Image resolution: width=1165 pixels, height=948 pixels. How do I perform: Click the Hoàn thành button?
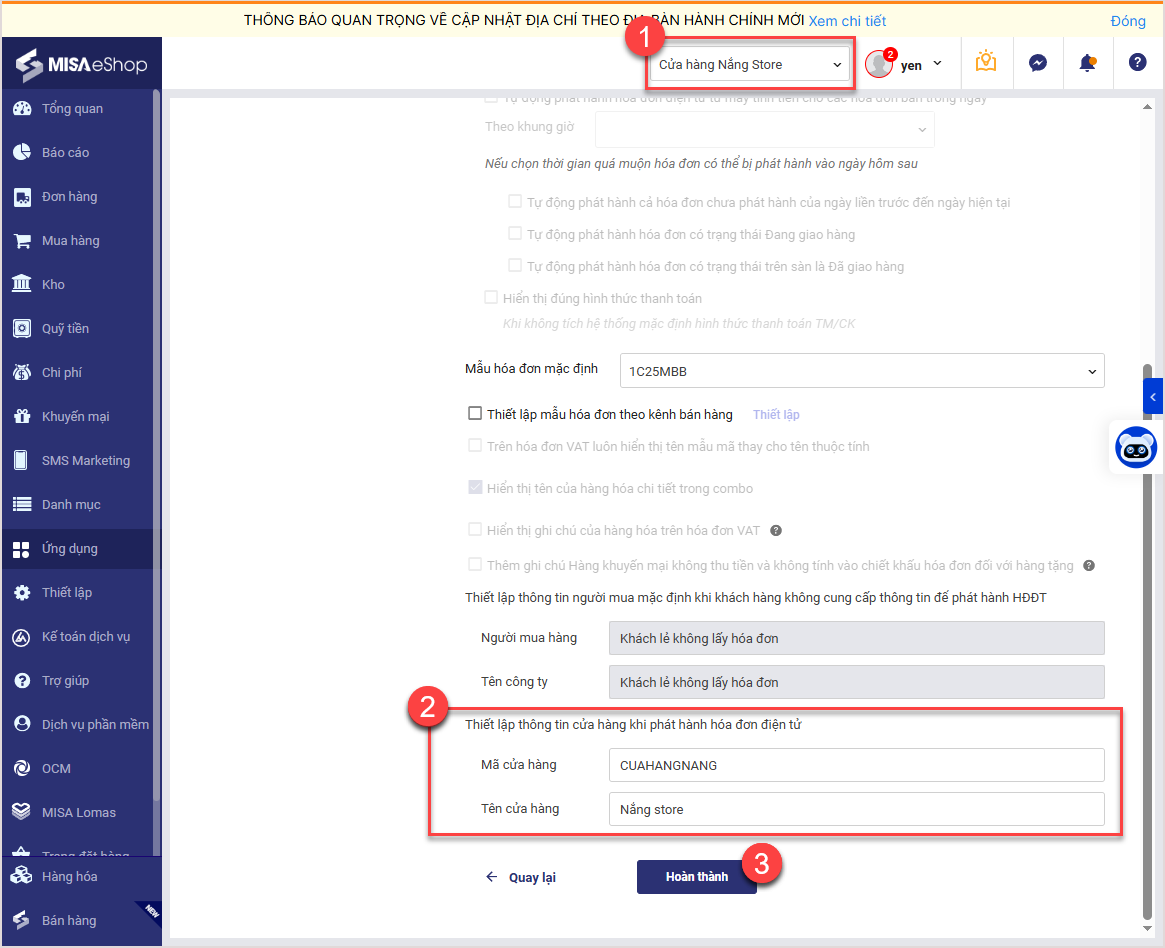tap(696, 877)
